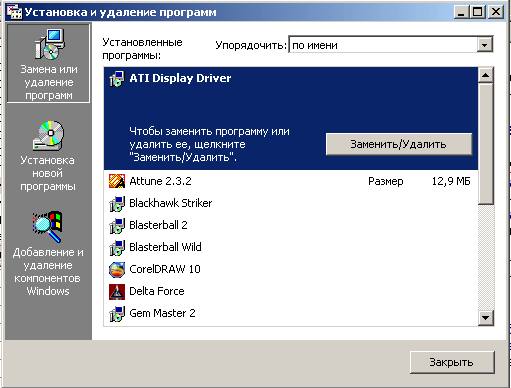The image size is (511, 388).
Task: Click the window title bar system icon
Action: click(x=14, y=12)
